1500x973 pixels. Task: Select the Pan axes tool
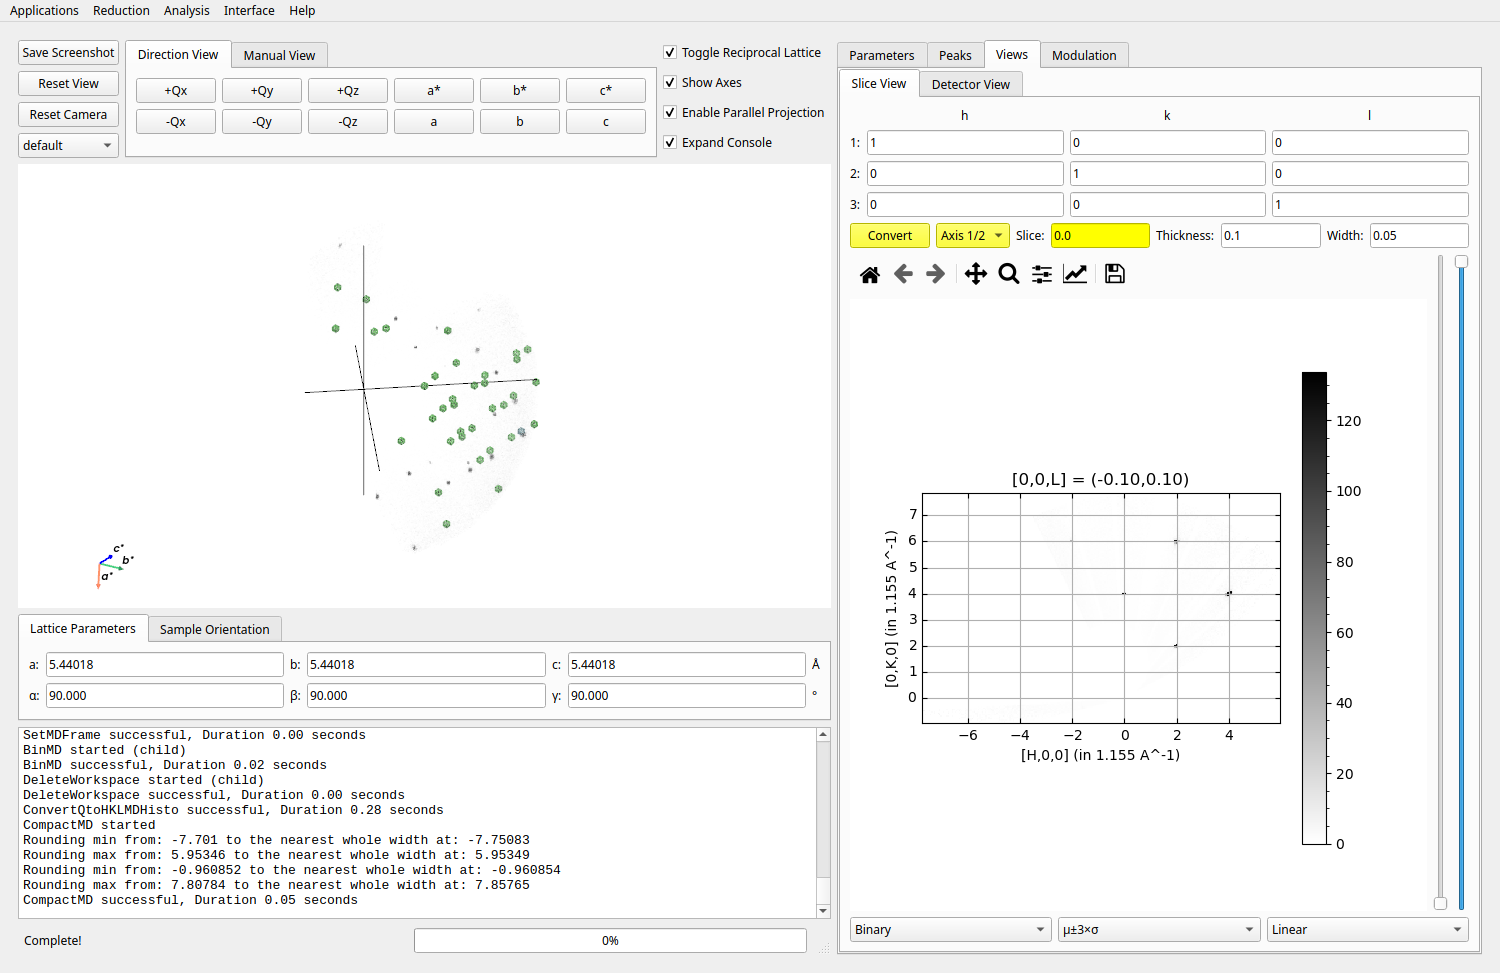(976, 274)
